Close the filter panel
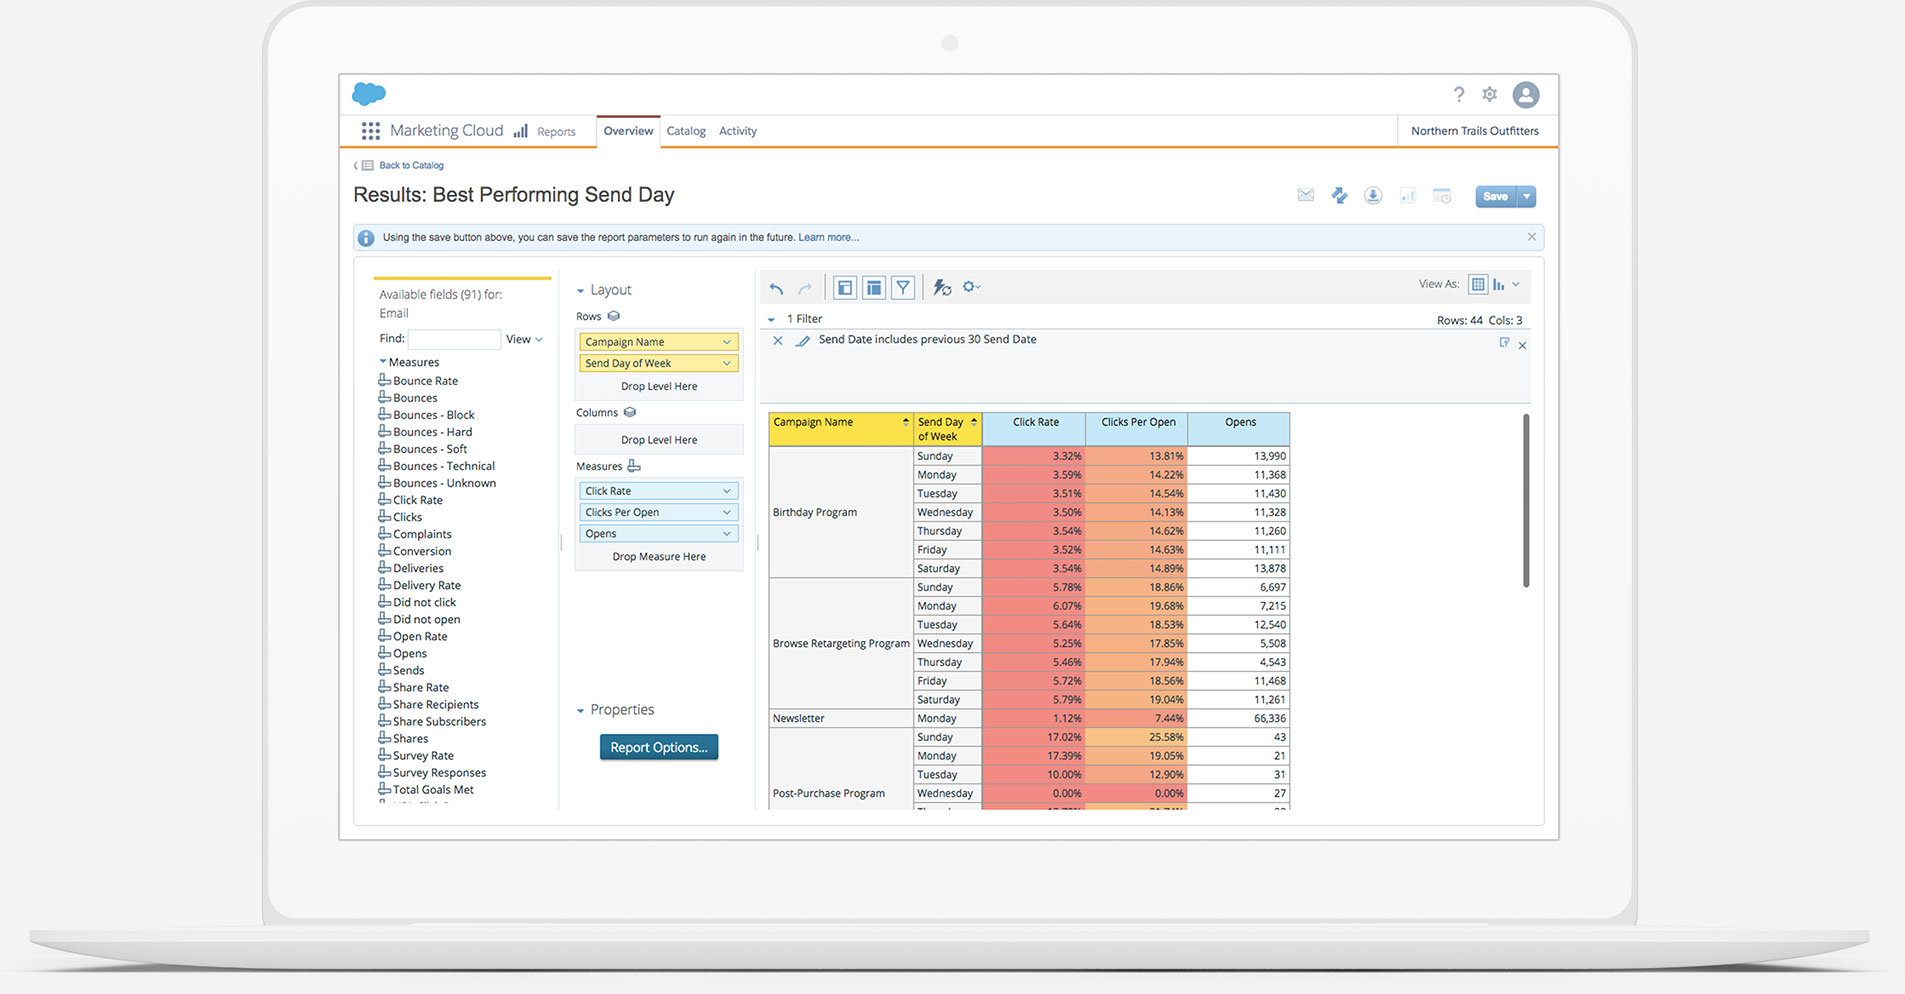 (1523, 346)
